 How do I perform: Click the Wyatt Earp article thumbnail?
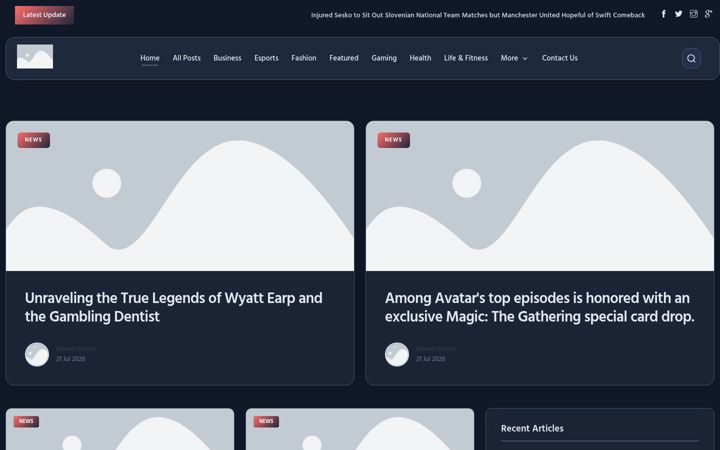pyautogui.click(x=180, y=196)
